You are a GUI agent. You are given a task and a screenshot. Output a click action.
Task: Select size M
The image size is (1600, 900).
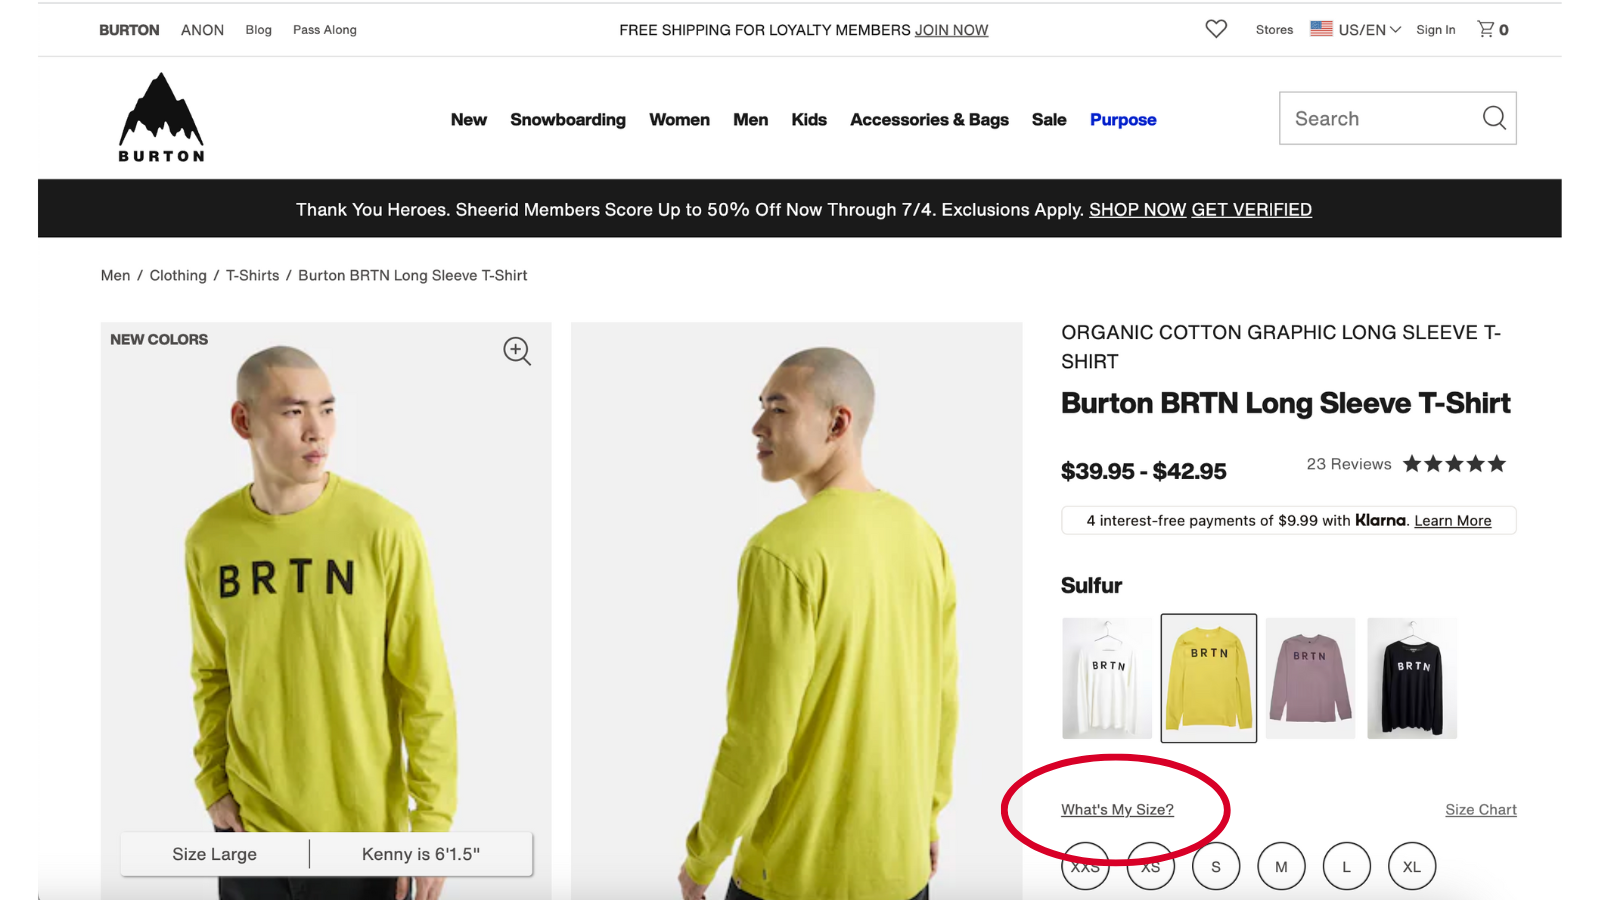[1281, 866]
